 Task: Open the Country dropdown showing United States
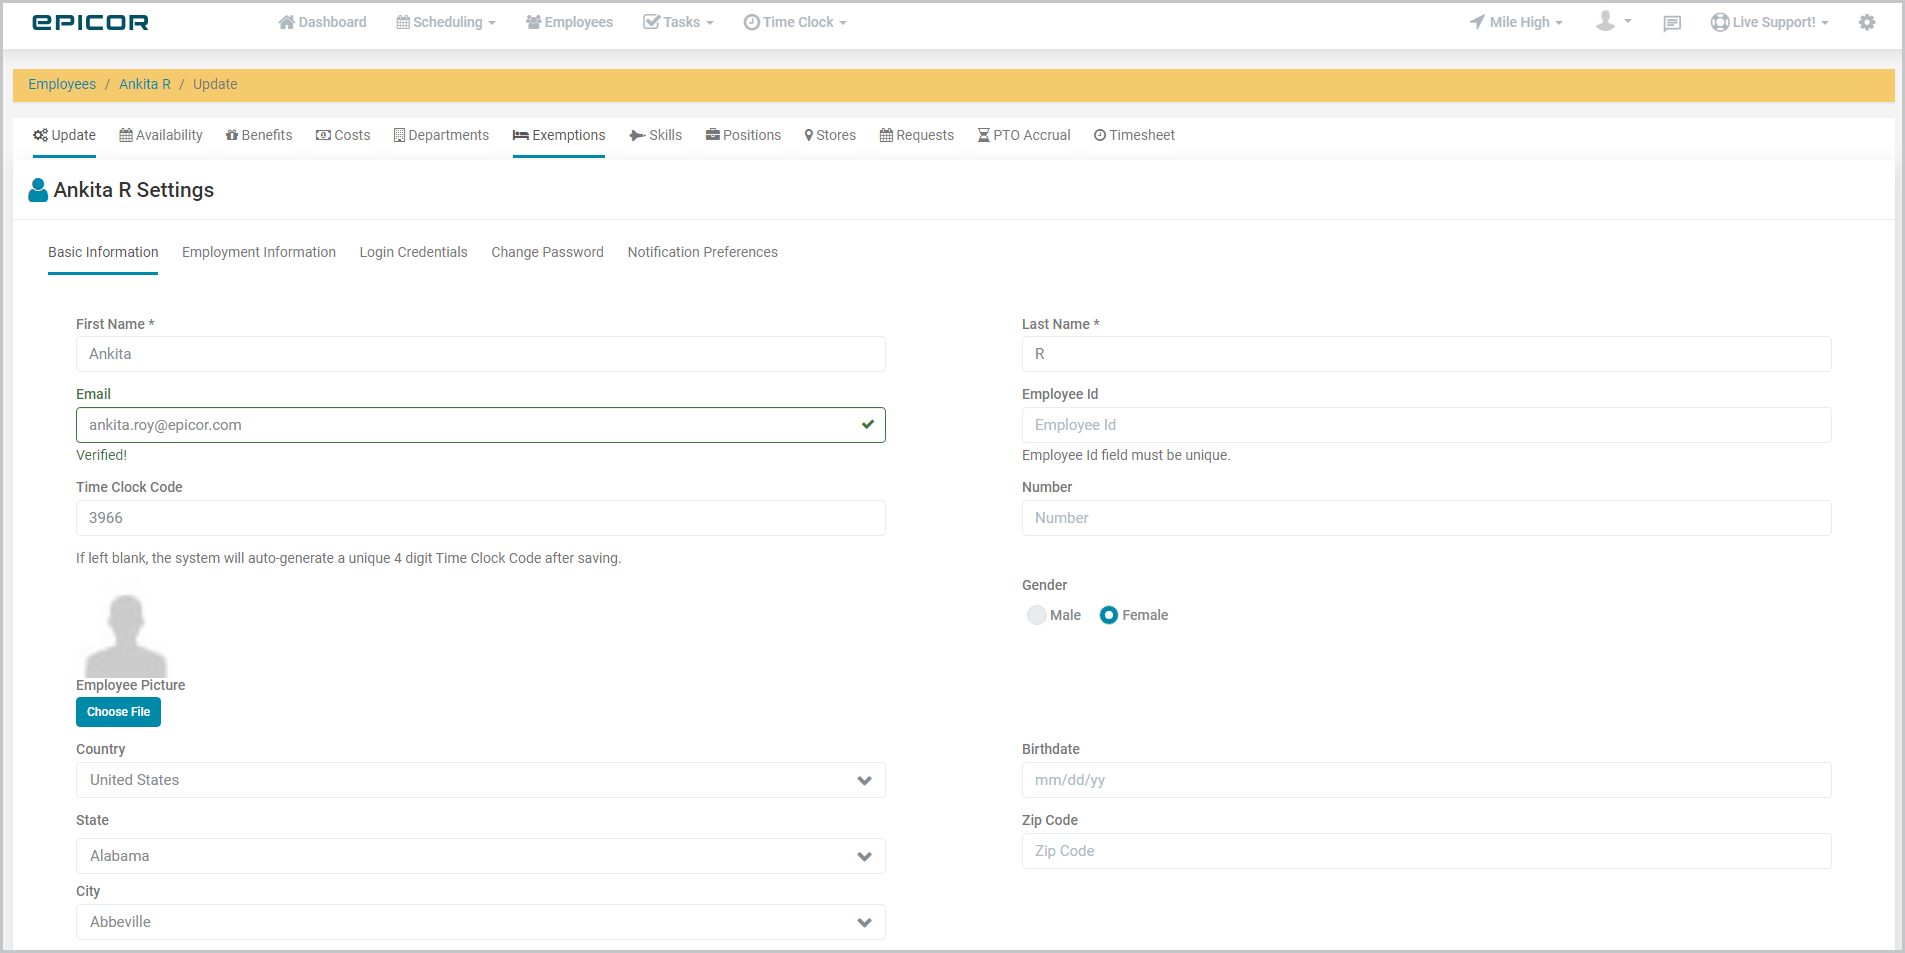coord(481,780)
